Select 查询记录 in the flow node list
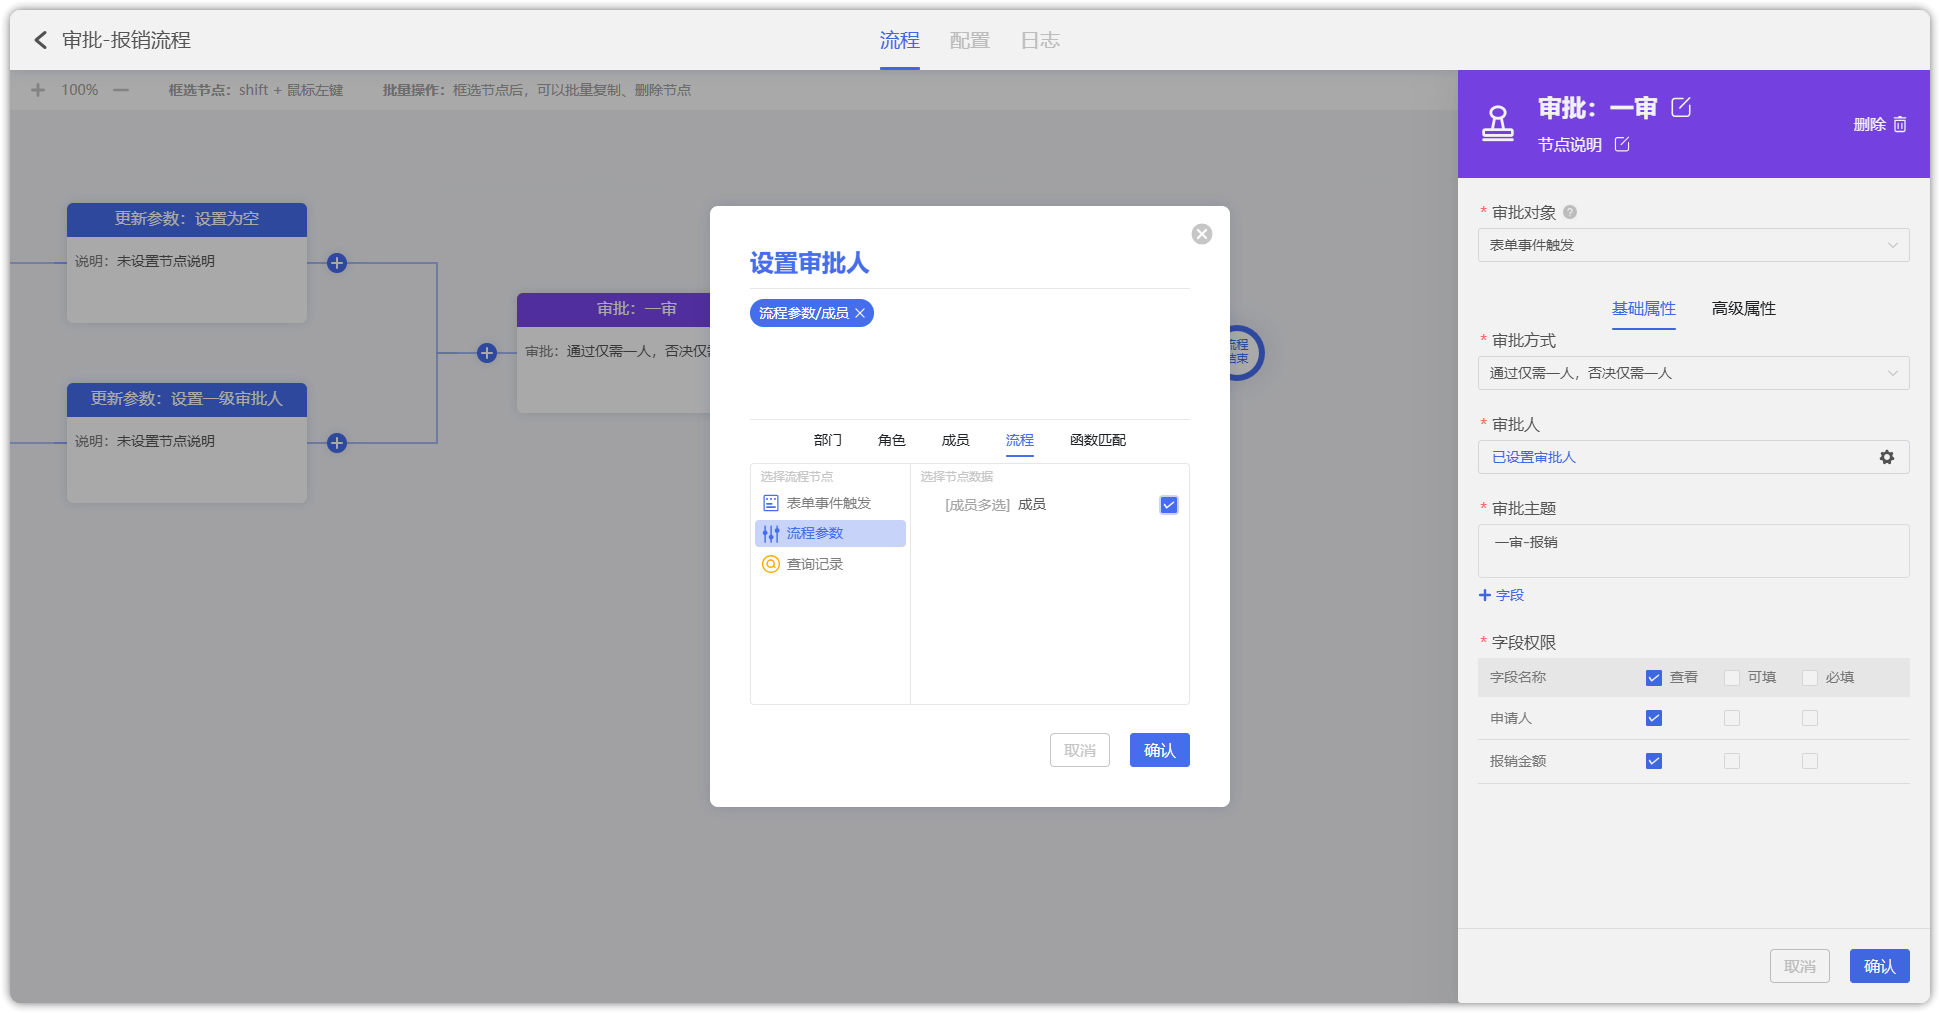This screenshot has height=1013, width=1940. click(x=814, y=564)
